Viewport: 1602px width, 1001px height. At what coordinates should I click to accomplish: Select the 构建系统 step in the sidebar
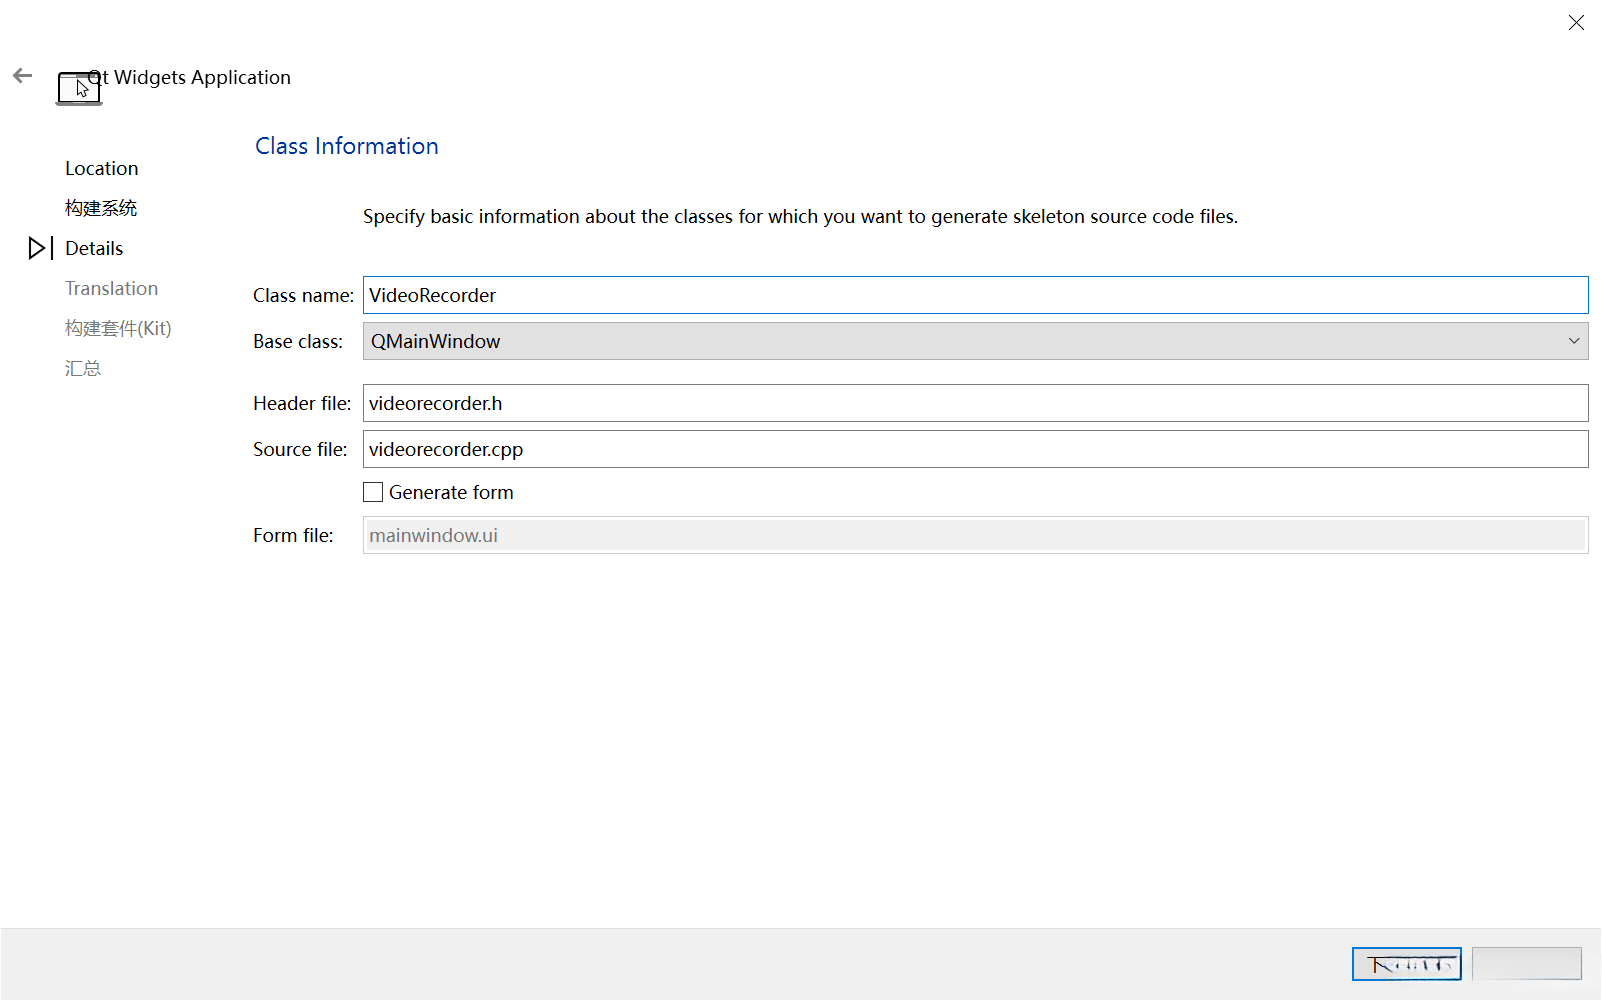(x=101, y=208)
